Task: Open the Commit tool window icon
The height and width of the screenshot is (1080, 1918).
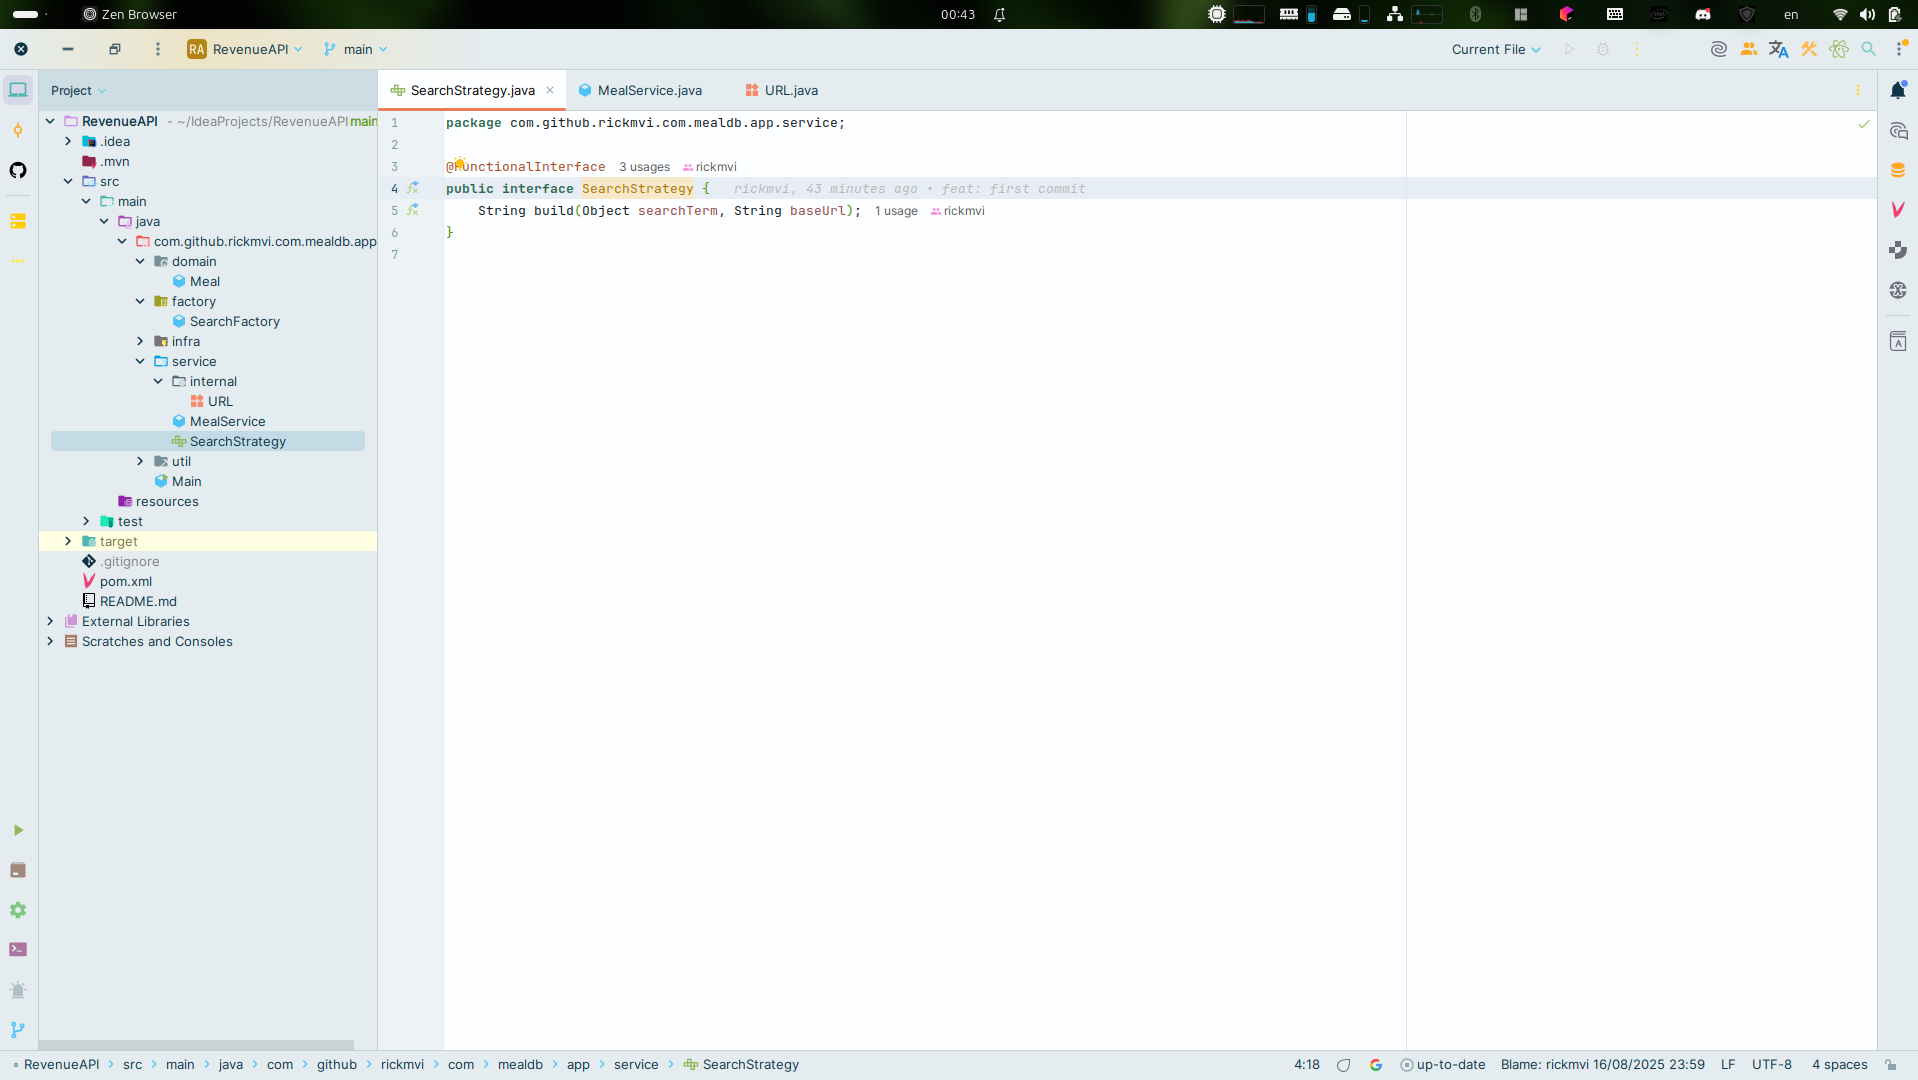Action: (x=18, y=130)
